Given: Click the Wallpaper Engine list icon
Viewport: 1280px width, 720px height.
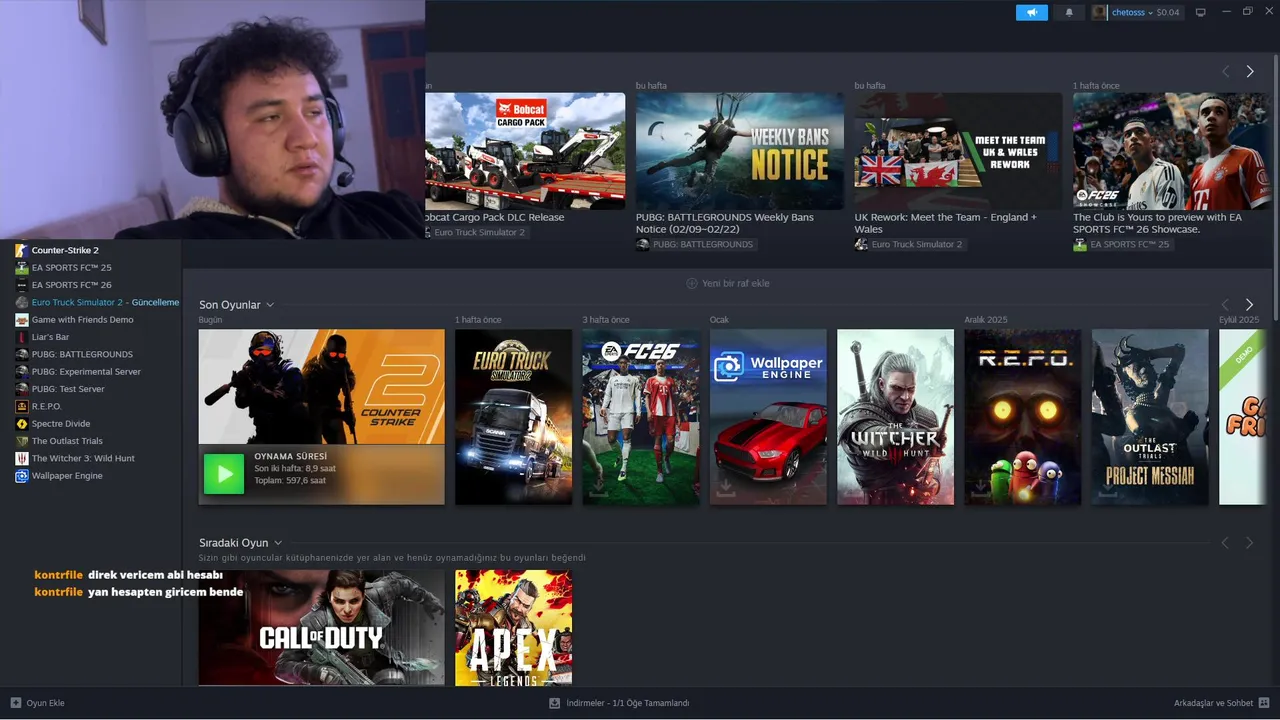Looking at the screenshot, I should [22, 476].
